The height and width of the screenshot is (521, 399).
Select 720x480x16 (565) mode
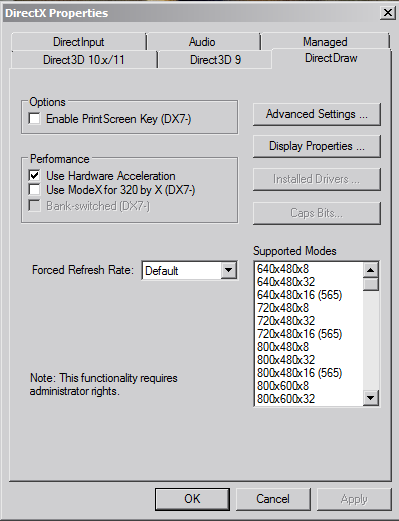tap(309, 334)
